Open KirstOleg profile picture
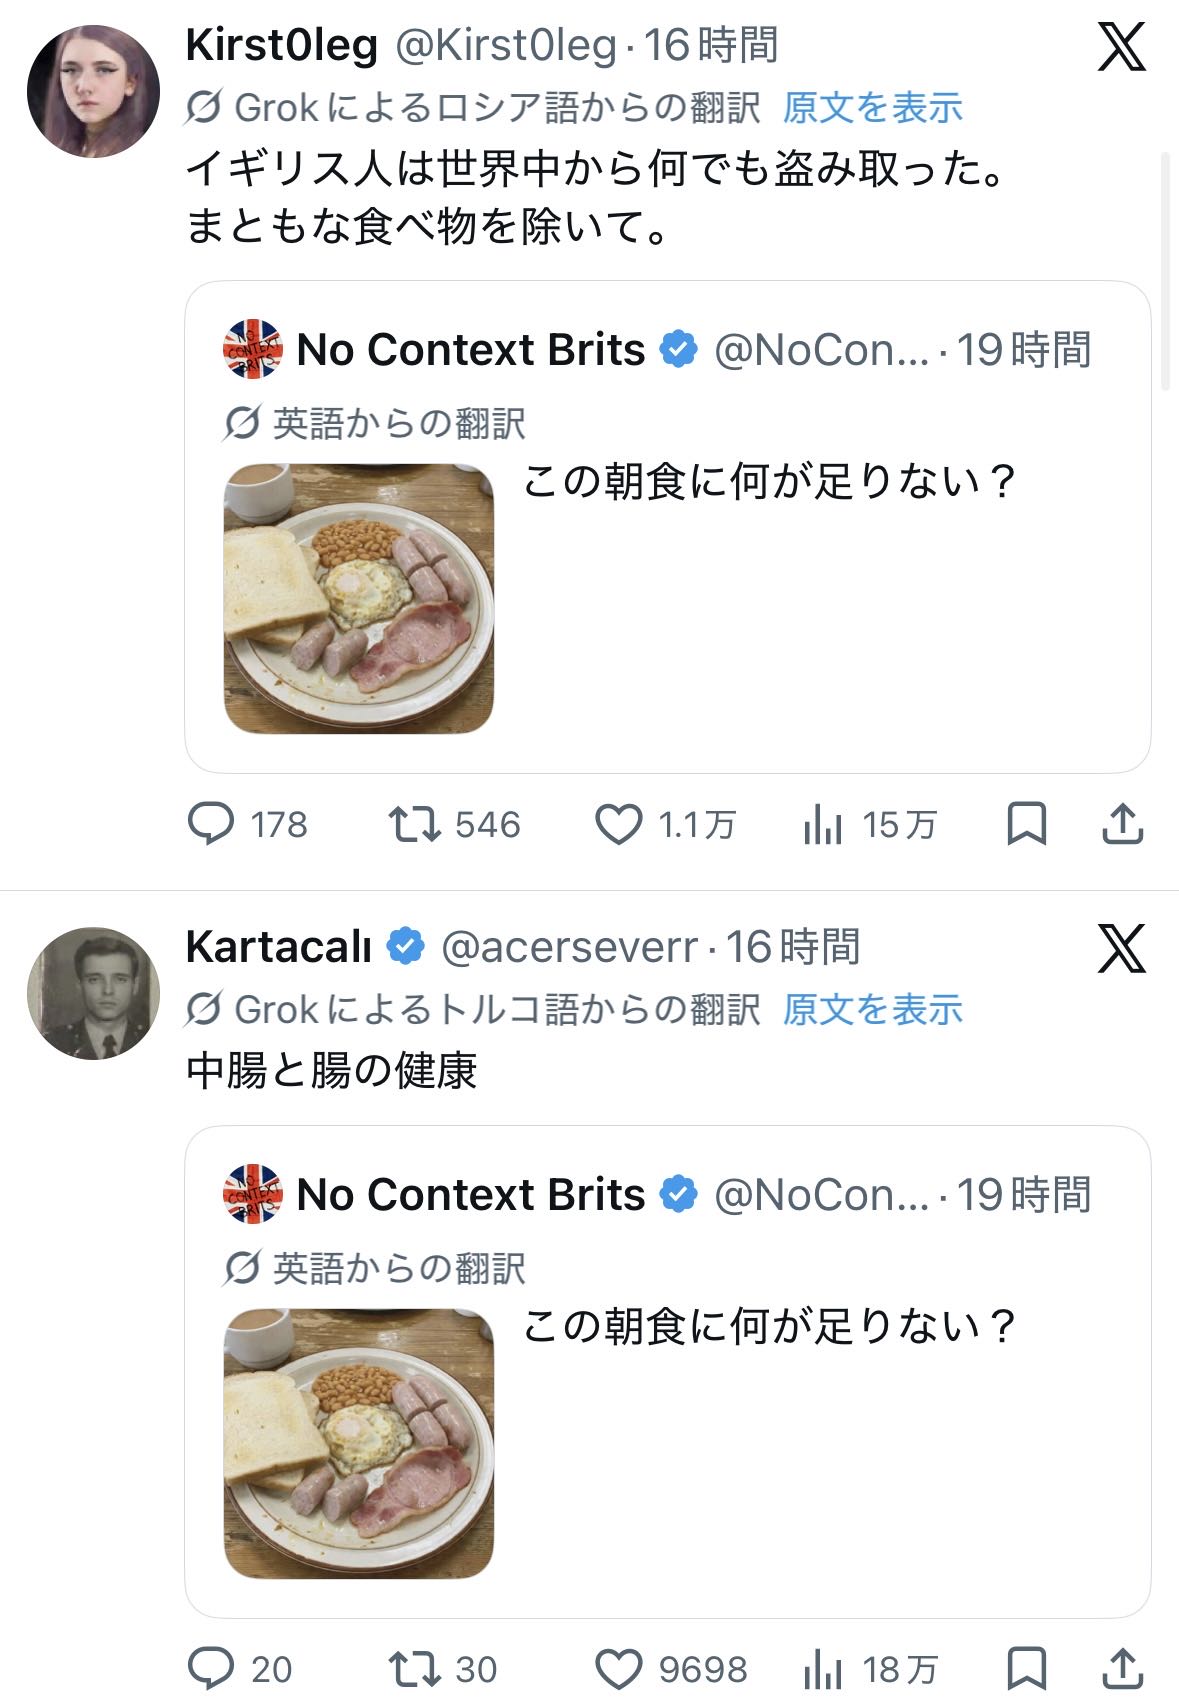 pos(93,92)
